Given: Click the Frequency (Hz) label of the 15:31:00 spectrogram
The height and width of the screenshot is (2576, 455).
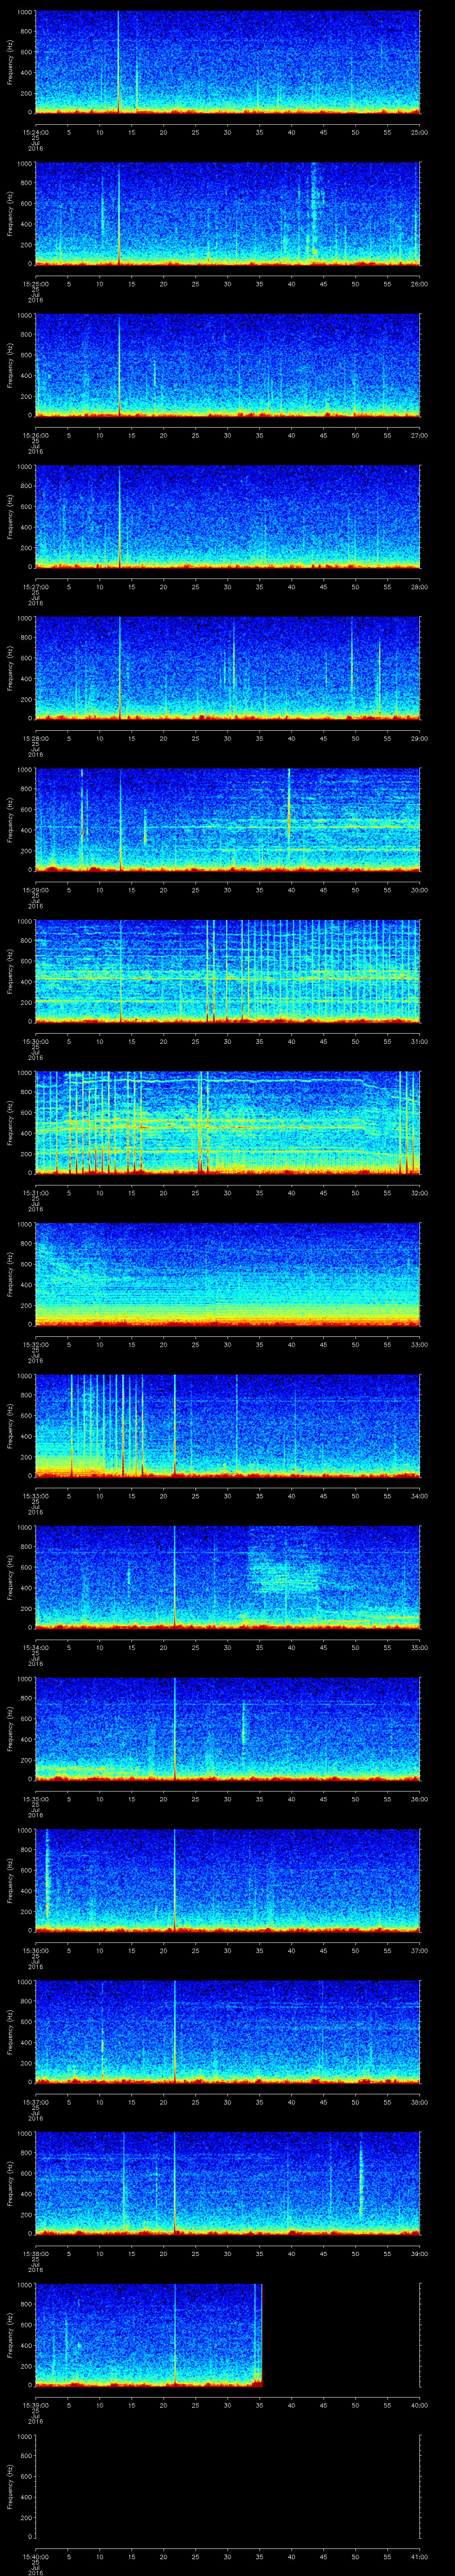Looking at the screenshot, I should click(x=10, y=1122).
